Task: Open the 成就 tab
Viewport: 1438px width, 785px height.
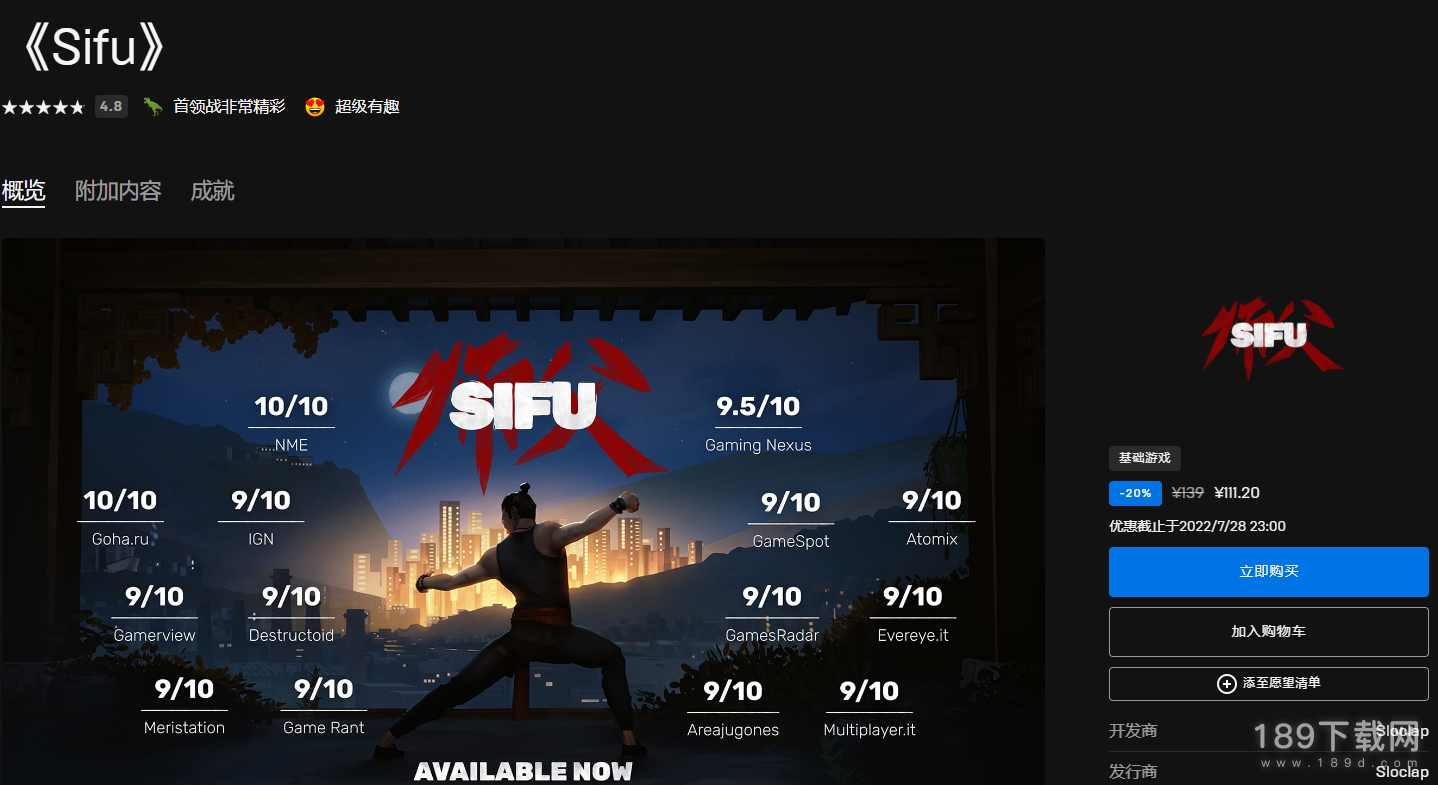Action: click(x=212, y=191)
